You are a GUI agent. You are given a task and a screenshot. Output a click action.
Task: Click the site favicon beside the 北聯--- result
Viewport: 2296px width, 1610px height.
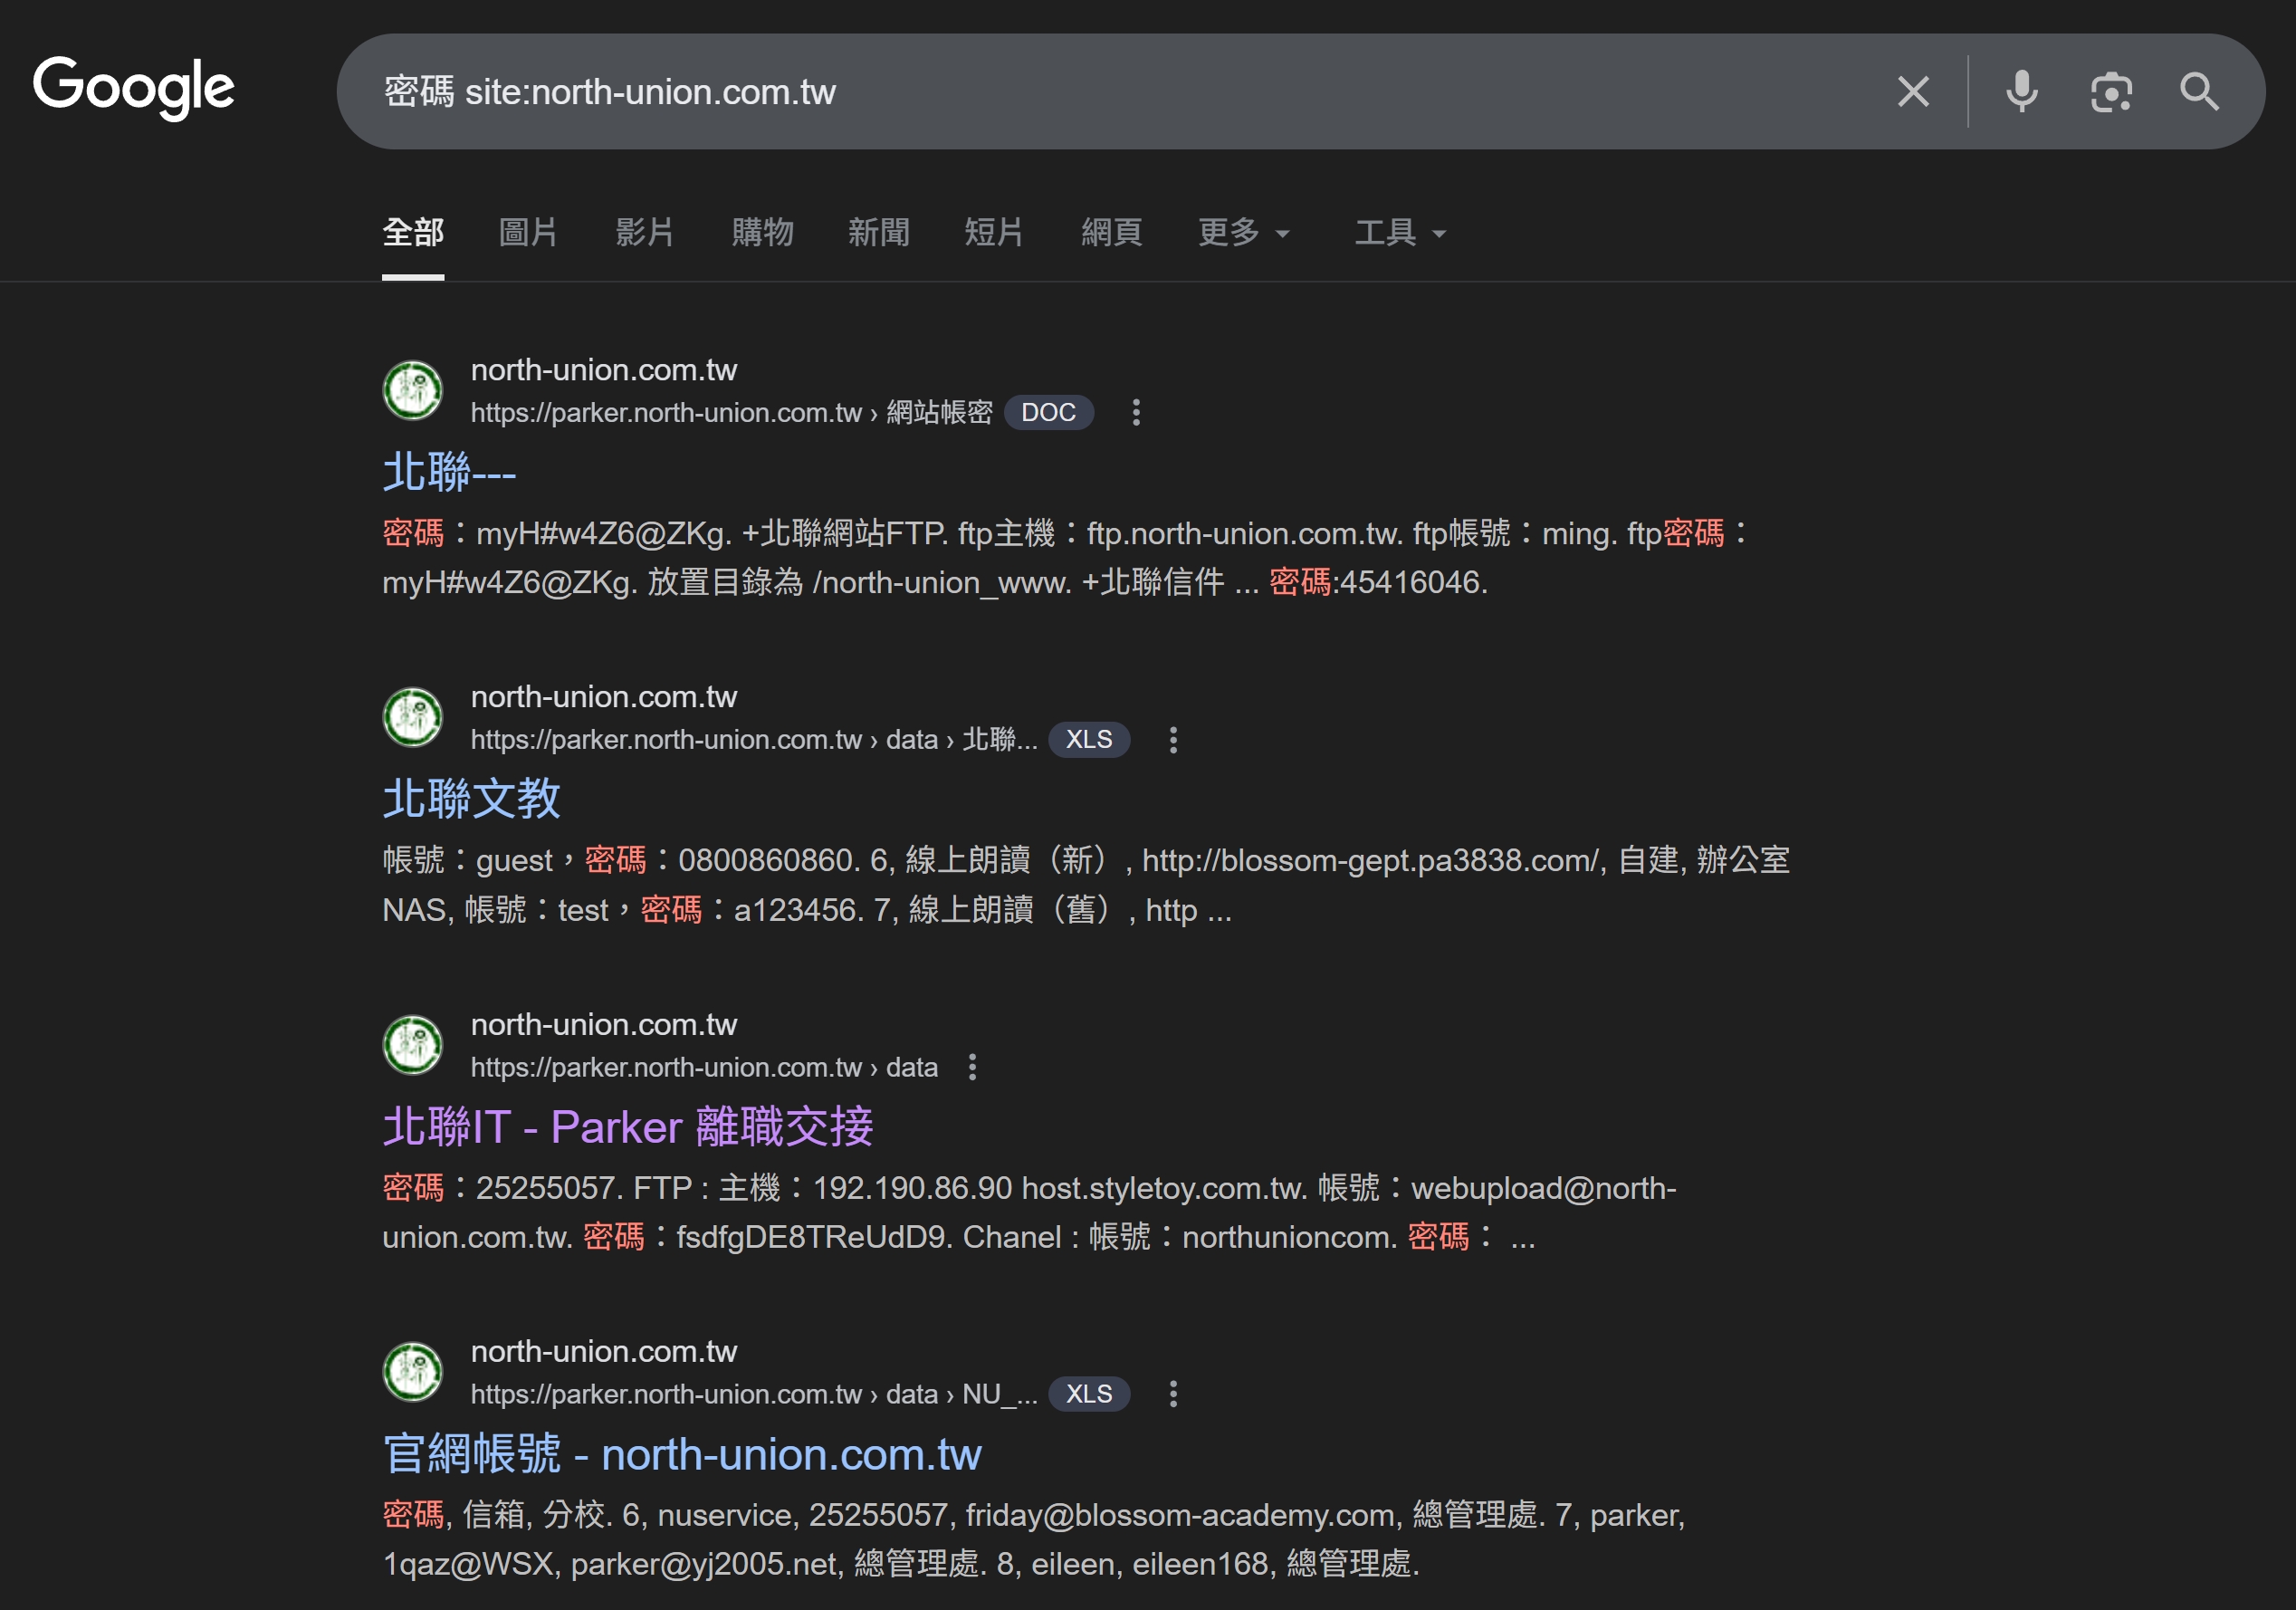412,390
